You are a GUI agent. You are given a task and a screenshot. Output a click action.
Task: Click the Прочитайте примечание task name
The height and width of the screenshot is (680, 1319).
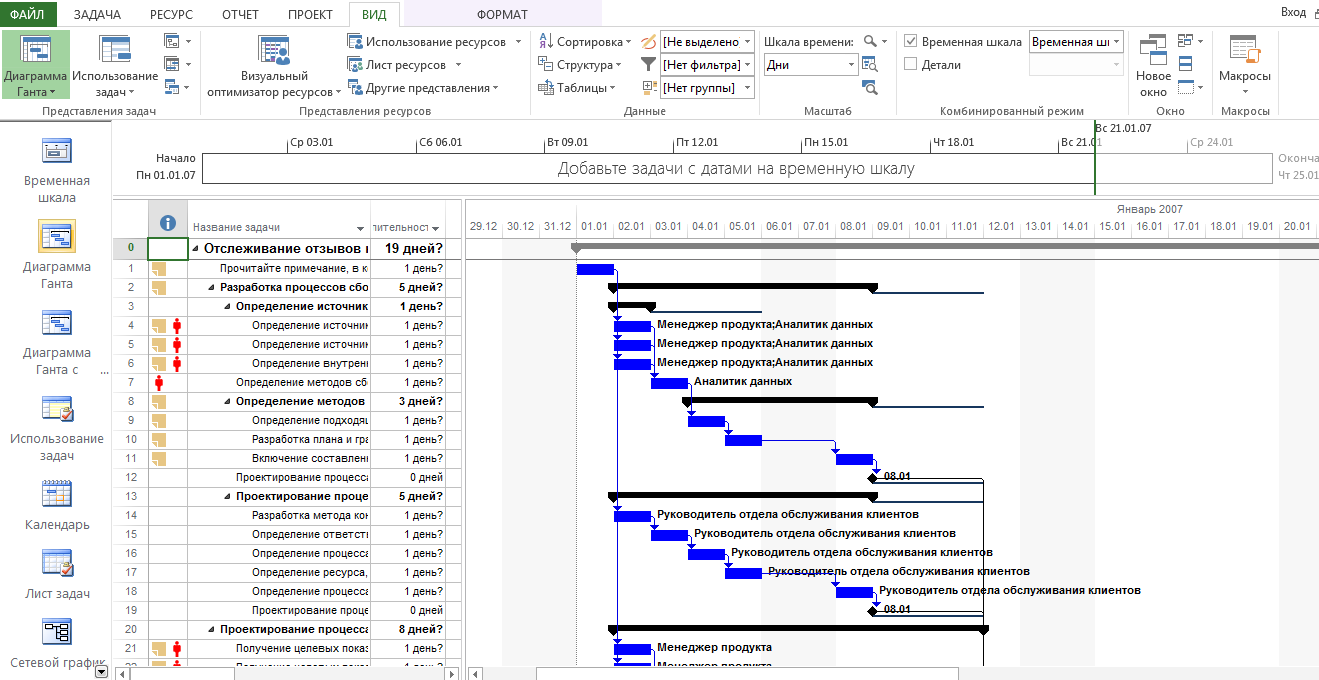coord(293,268)
